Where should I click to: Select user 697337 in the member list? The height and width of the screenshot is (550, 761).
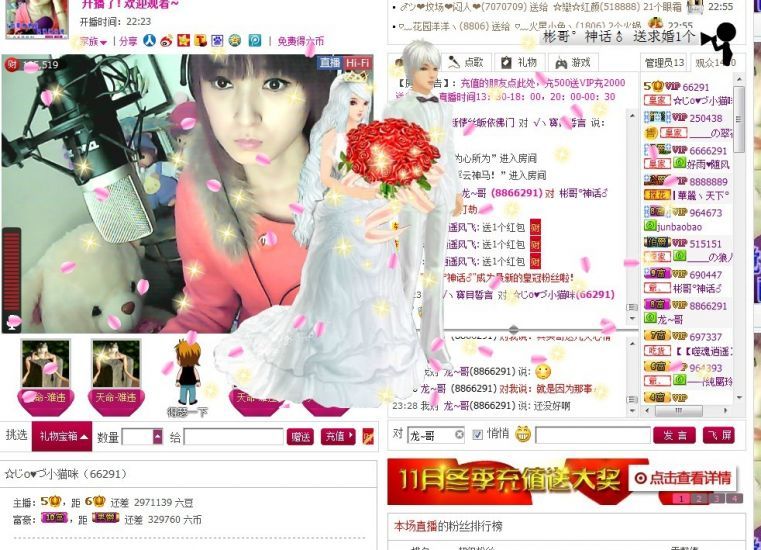(706, 337)
